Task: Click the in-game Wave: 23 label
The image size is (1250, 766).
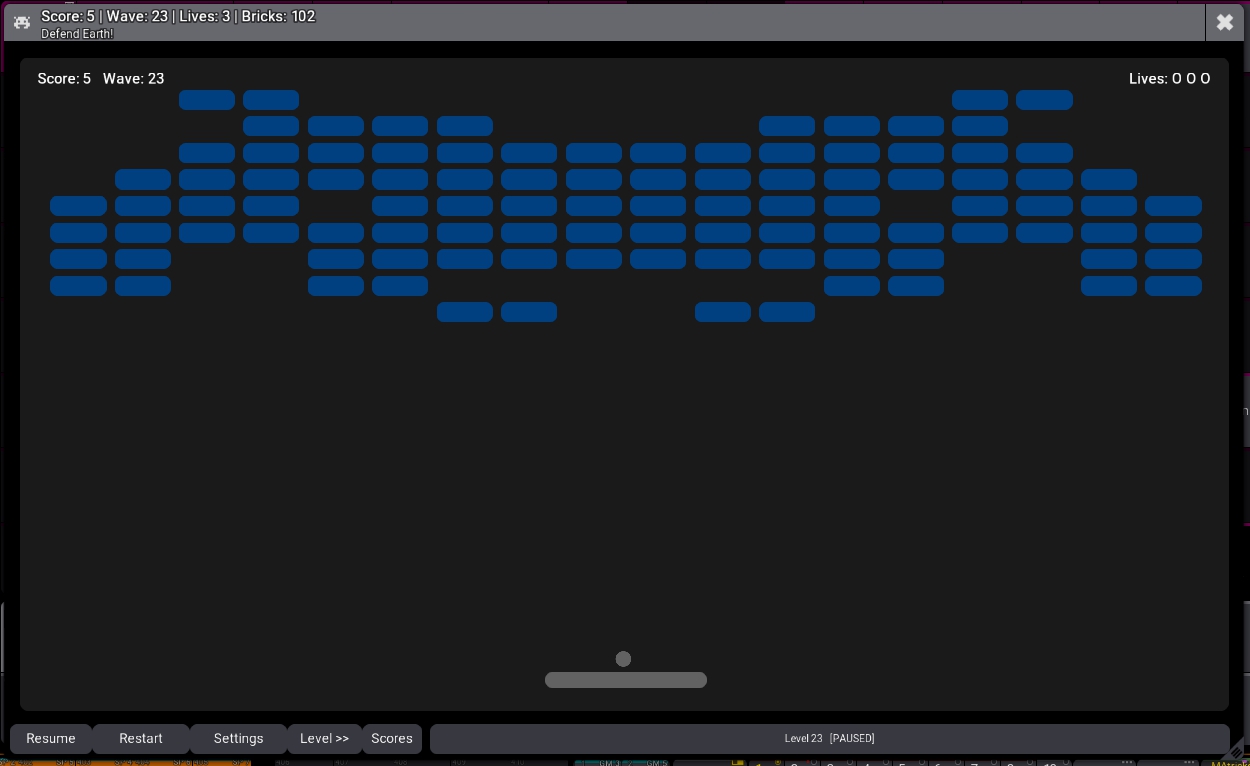Action: pos(133,78)
